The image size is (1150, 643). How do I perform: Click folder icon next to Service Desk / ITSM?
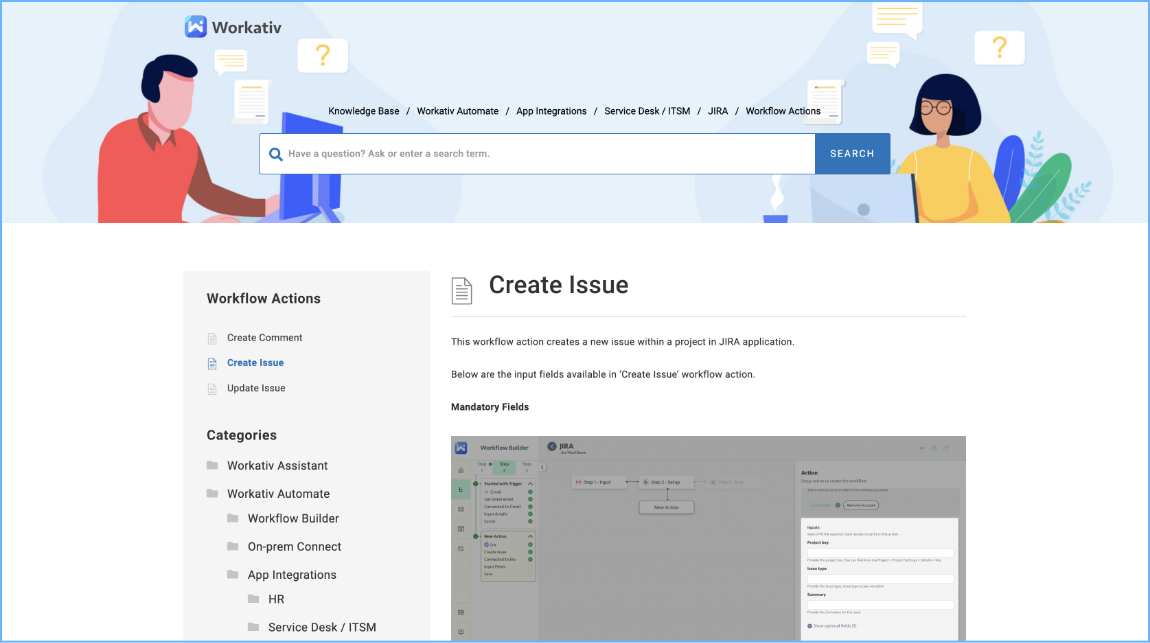pos(254,627)
